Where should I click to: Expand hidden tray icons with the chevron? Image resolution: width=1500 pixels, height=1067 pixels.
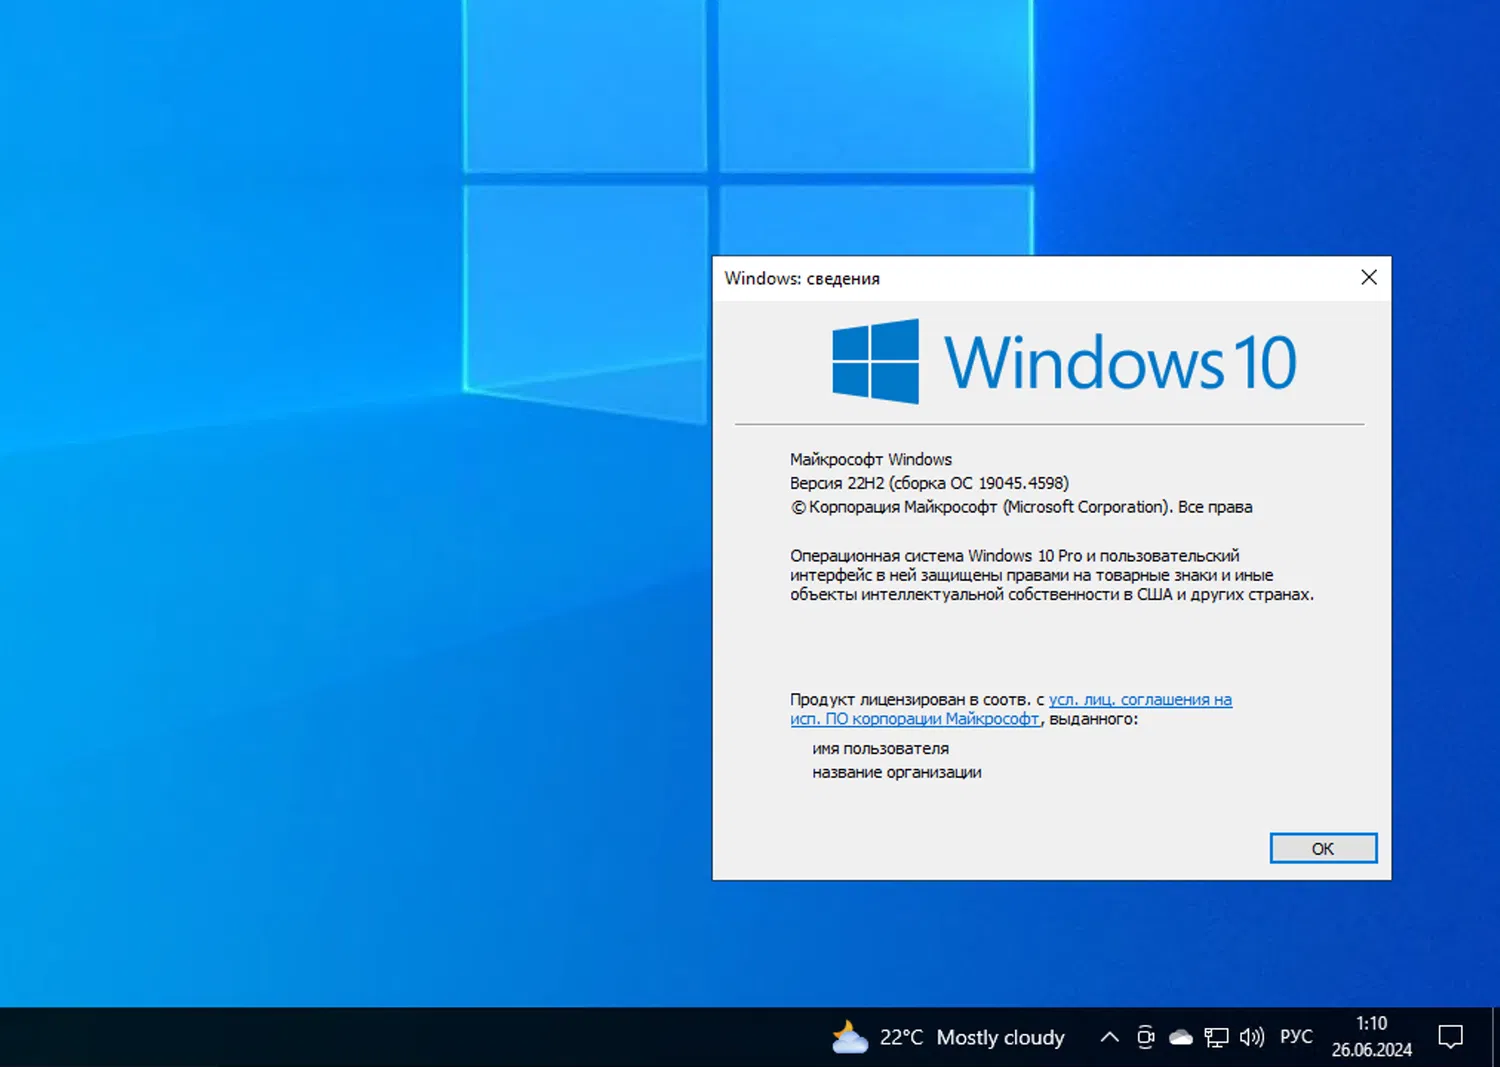pos(1109,1037)
